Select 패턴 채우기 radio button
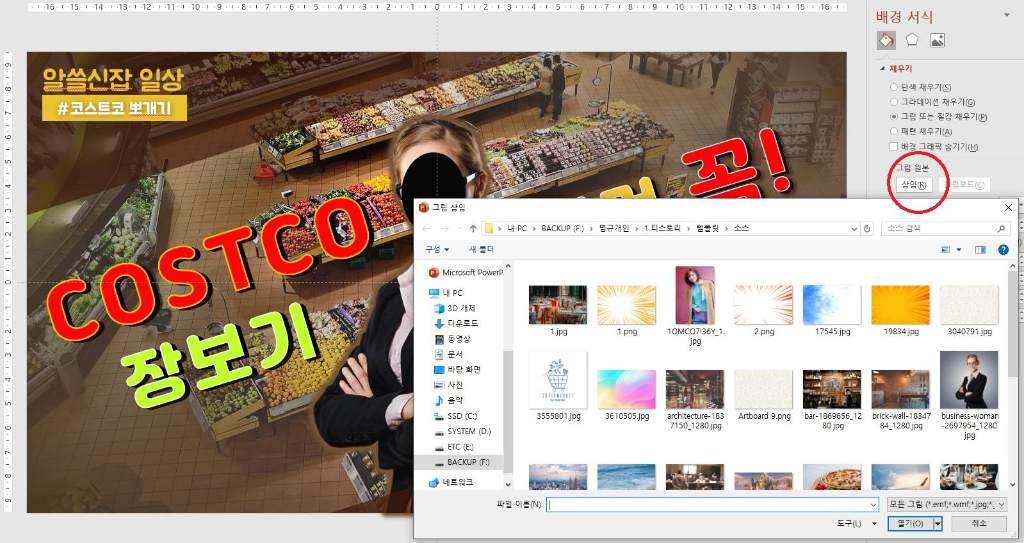The width and height of the screenshot is (1024, 543). [x=893, y=131]
